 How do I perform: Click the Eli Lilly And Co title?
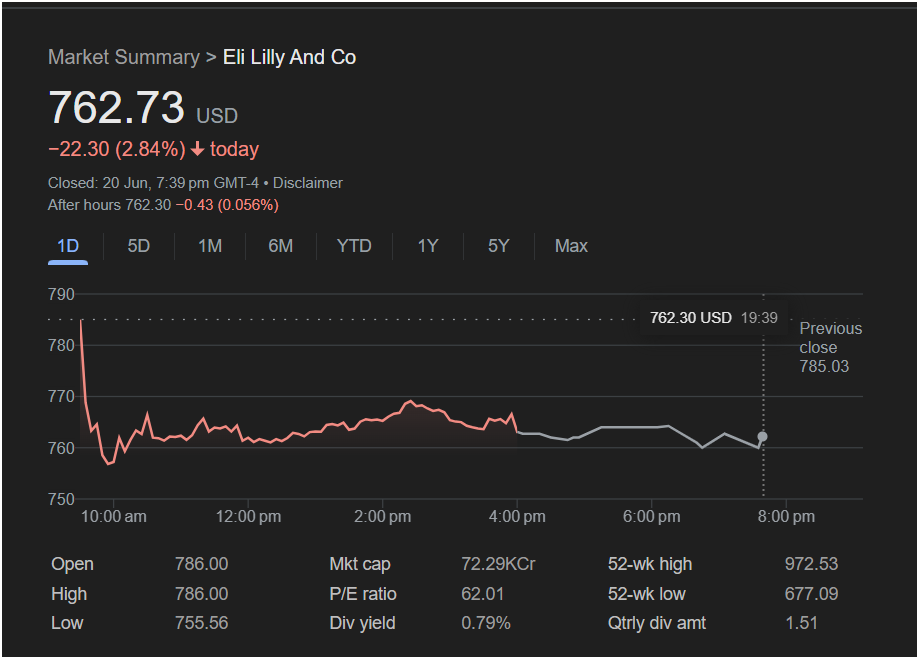[290, 57]
